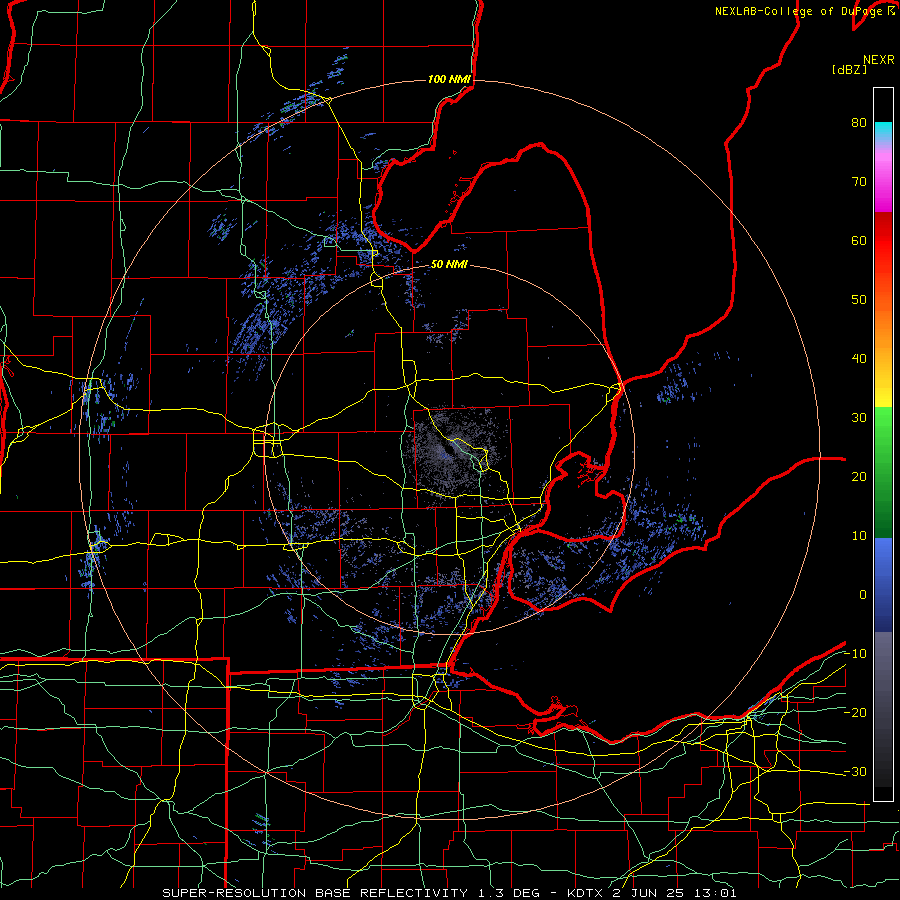900x900 pixels.
Task: Click the 70 dBZ legend value
Action: [859, 181]
